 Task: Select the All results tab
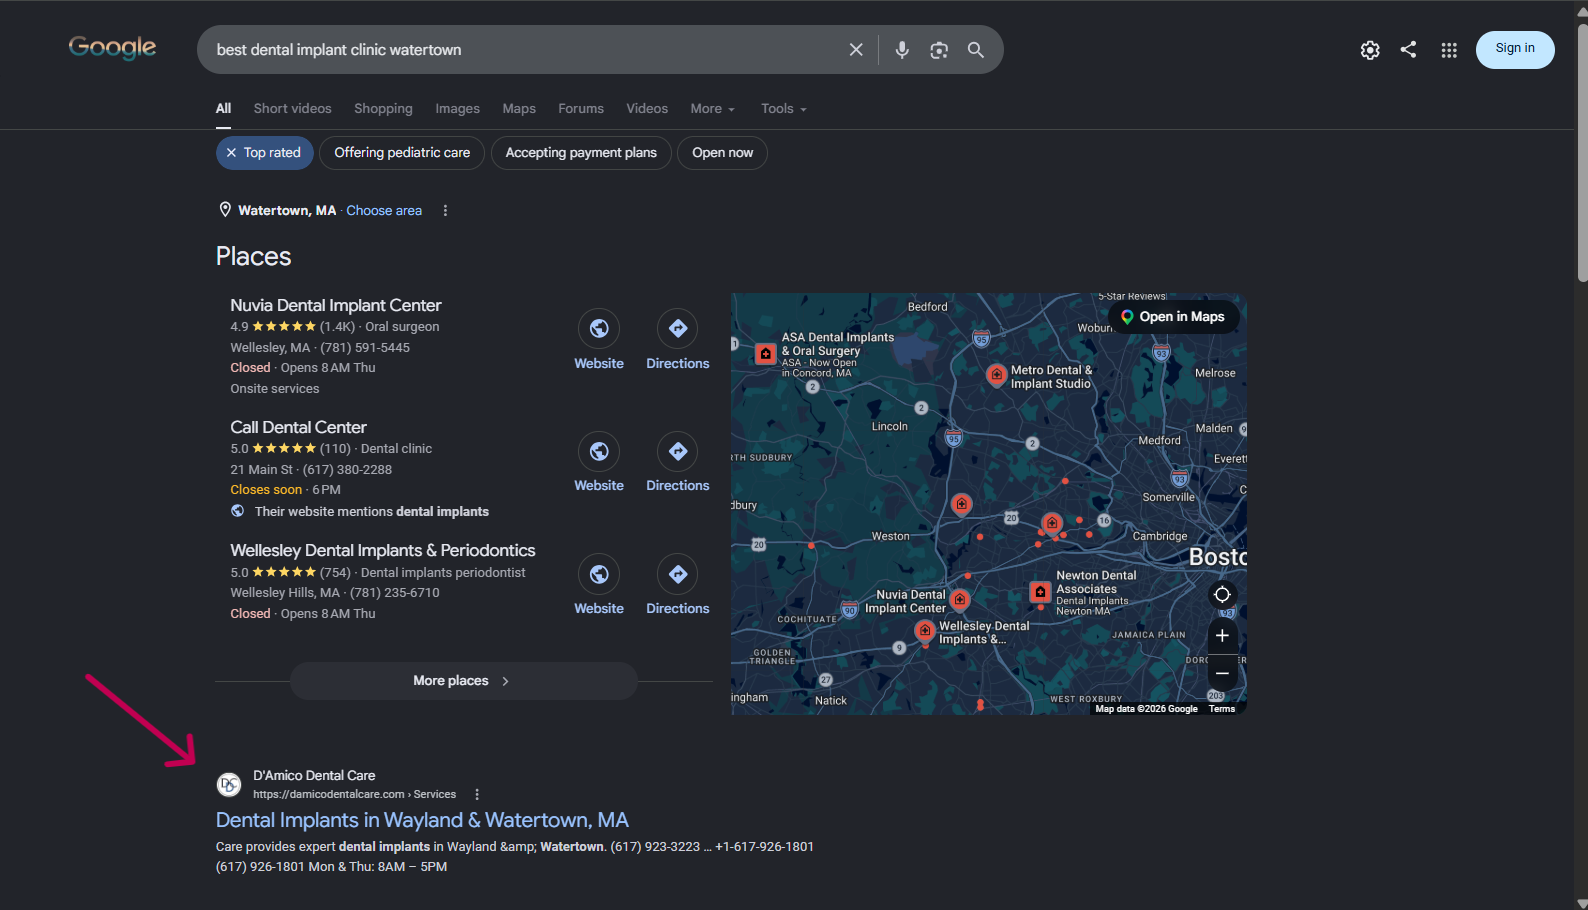click(x=223, y=109)
